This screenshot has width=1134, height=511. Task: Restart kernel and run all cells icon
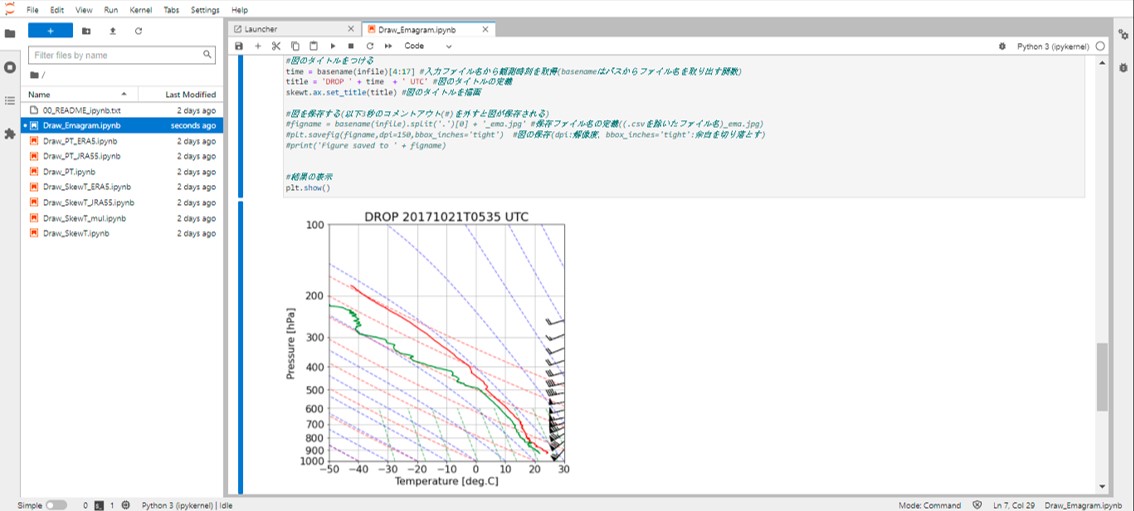[x=388, y=46]
